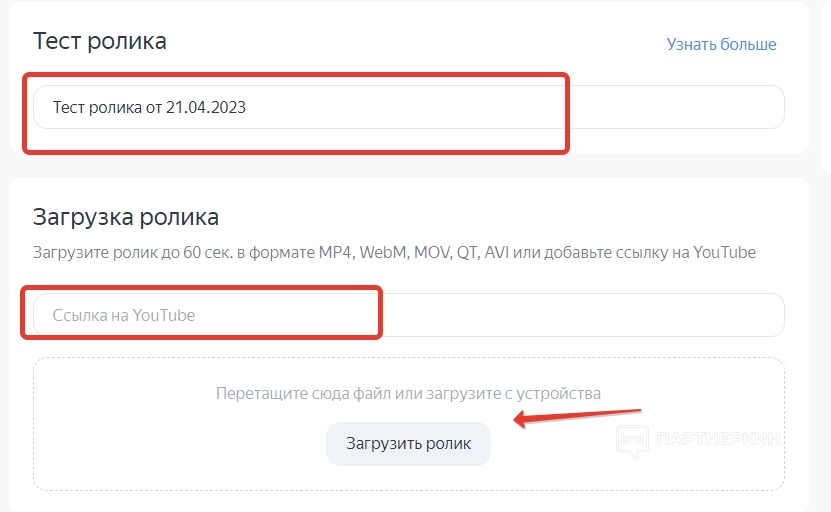Click the "Загрузить ролик" button
Viewport: 831px width, 512px height.
pos(408,443)
